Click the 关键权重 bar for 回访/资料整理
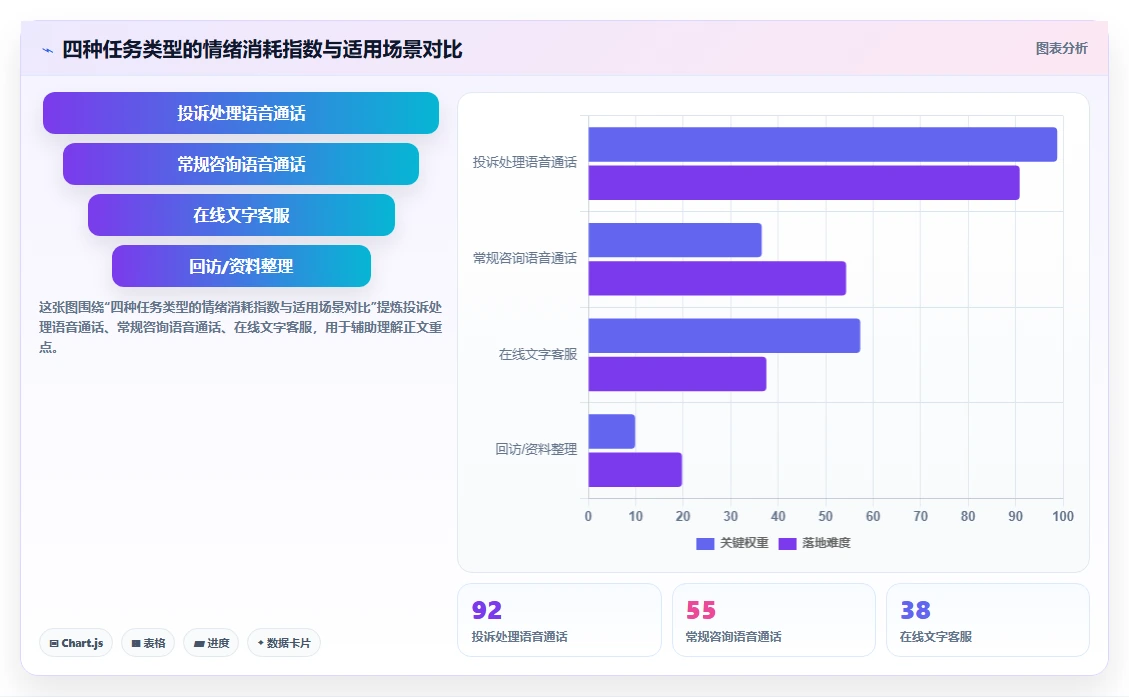 611,431
